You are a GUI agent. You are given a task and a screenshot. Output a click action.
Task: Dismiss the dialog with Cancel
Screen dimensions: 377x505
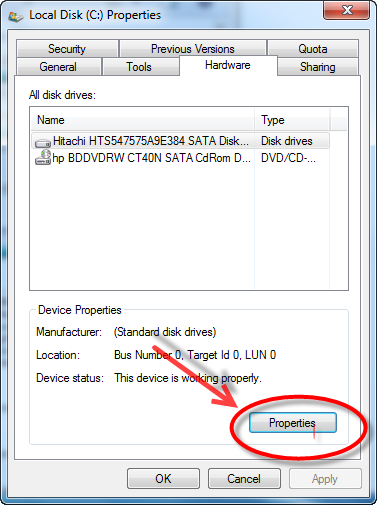[x=244, y=479]
